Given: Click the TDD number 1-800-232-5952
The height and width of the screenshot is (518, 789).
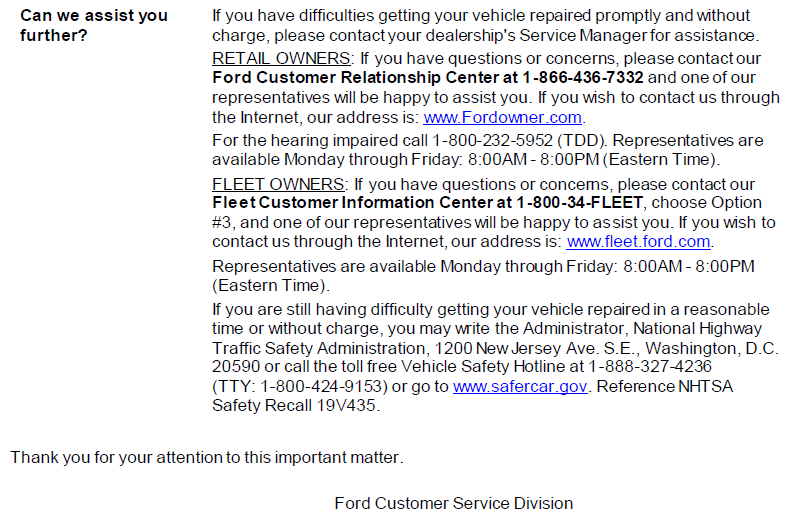Looking at the screenshot, I should pyautogui.click(x=493, y=140).
